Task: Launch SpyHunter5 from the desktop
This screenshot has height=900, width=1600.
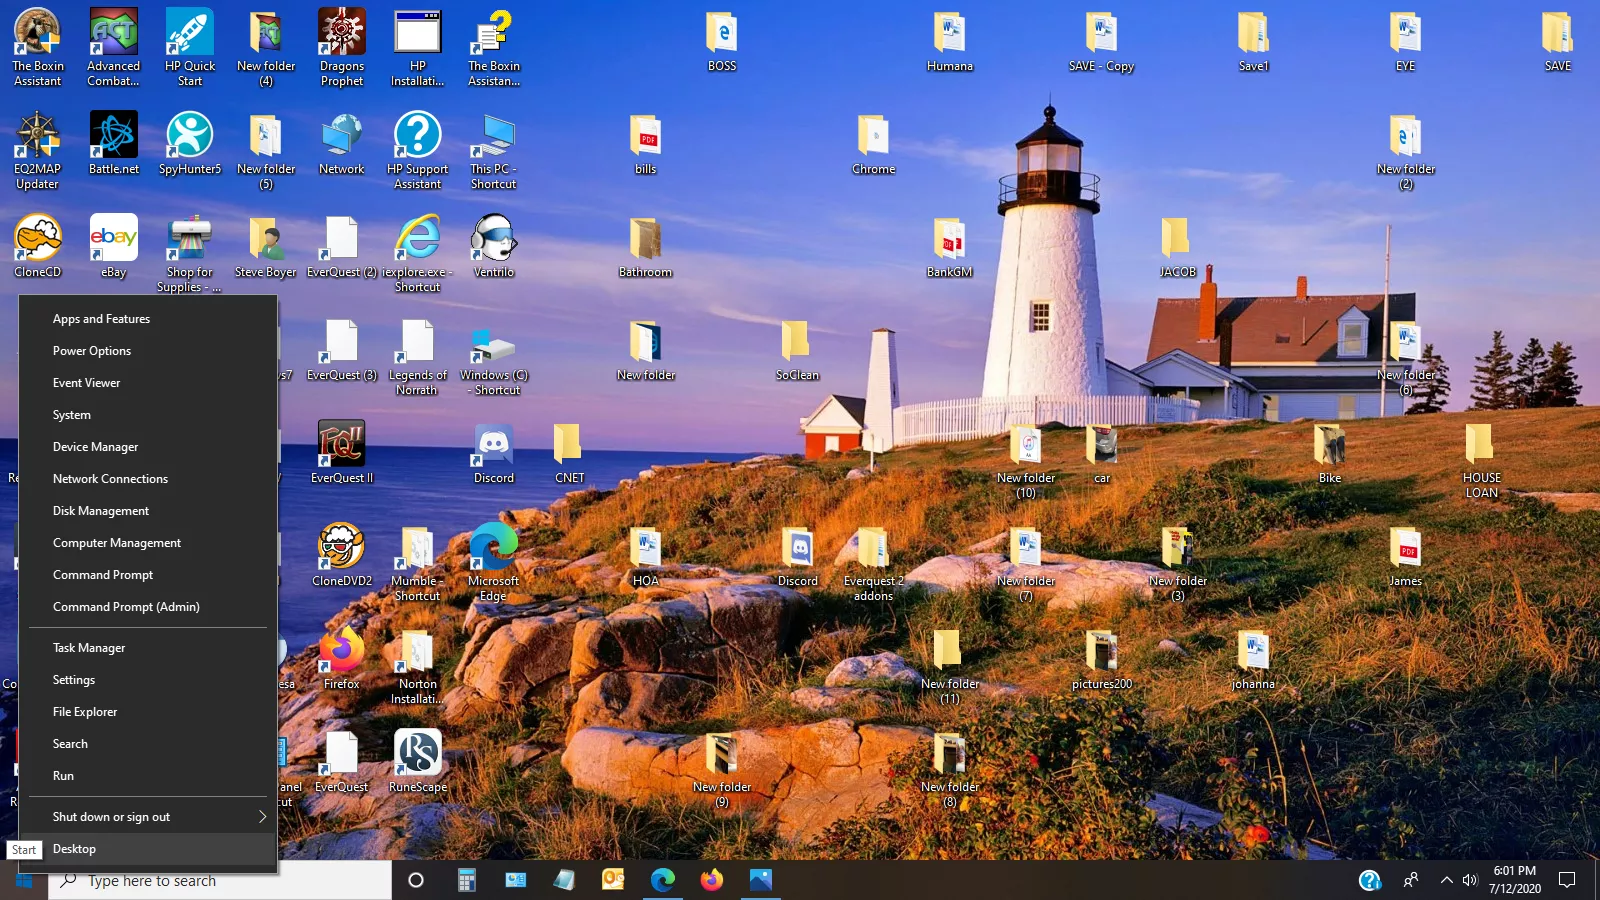Action: click(x=189, y=136)
